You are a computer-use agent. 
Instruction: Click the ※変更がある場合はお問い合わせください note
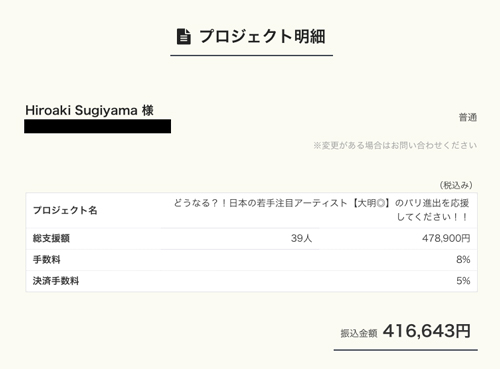pos(395,145)
